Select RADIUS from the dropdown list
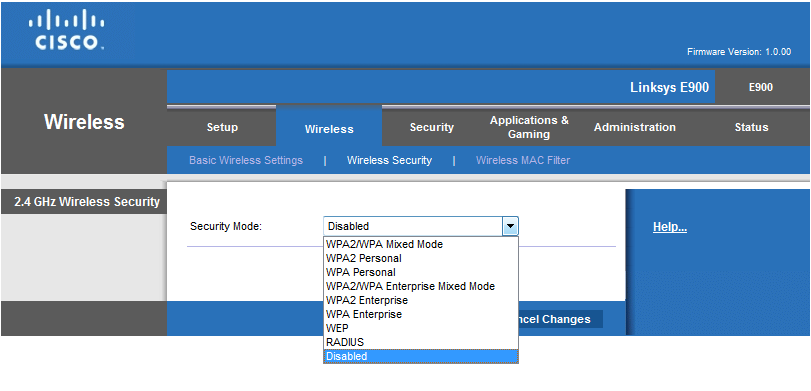The width and height of the screenshot is (811, 391). 420,342
